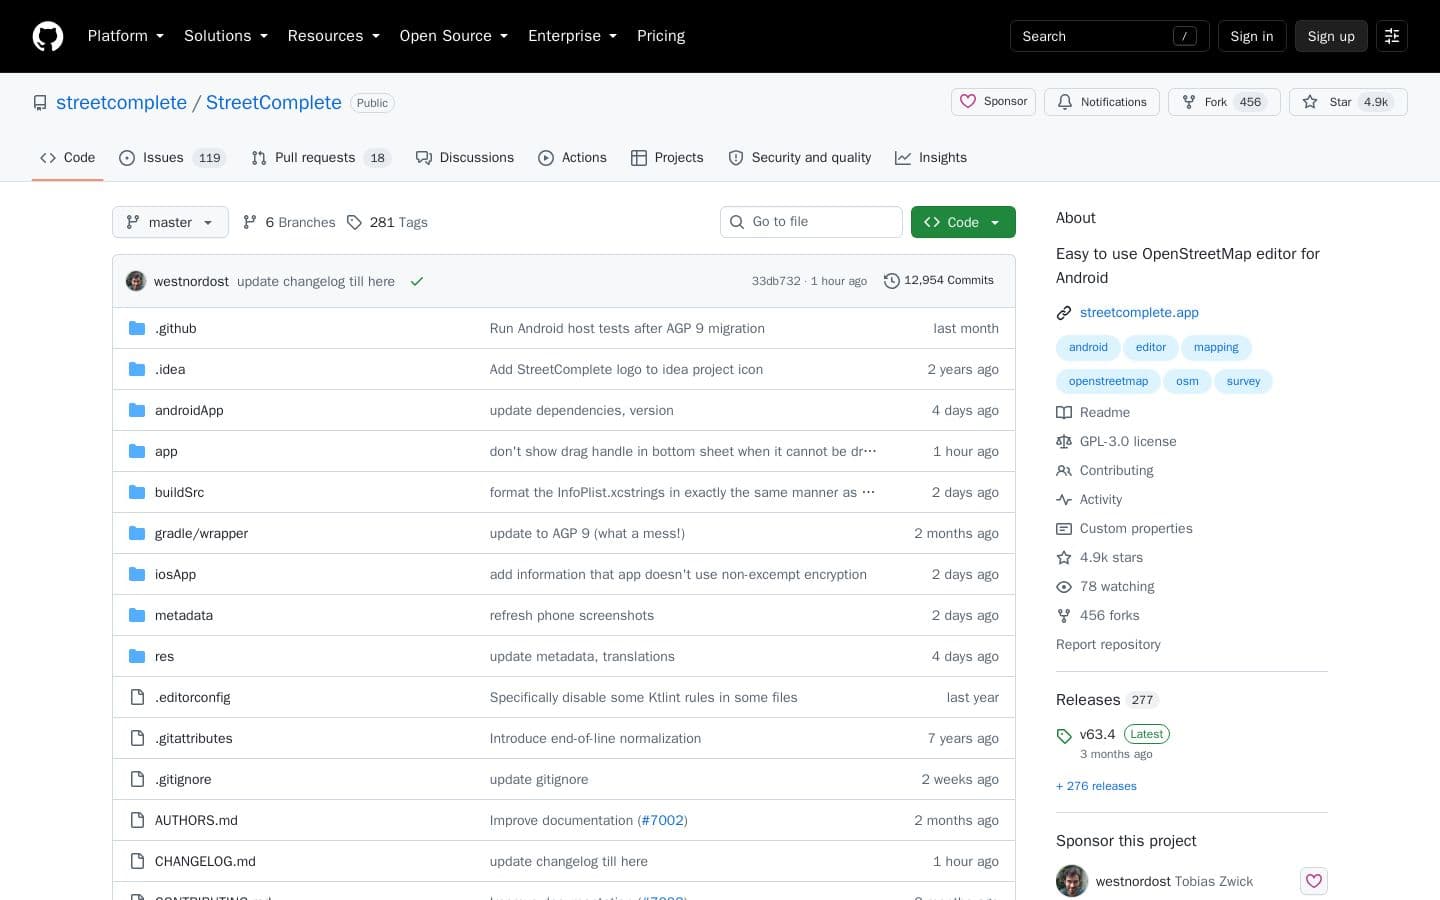
Task: Go to the Actions tab
Action: click(x=573, y=158)
